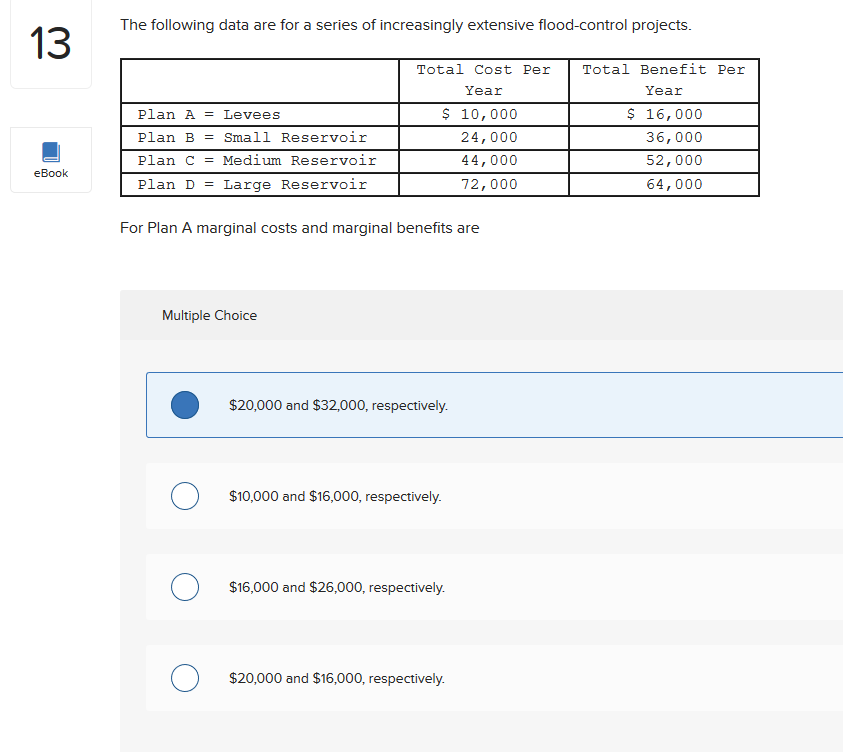Viewport: 843px width, 752px height.
Task: Choose option $16,000 and $26,000, respectively
Action: (184, 587)
